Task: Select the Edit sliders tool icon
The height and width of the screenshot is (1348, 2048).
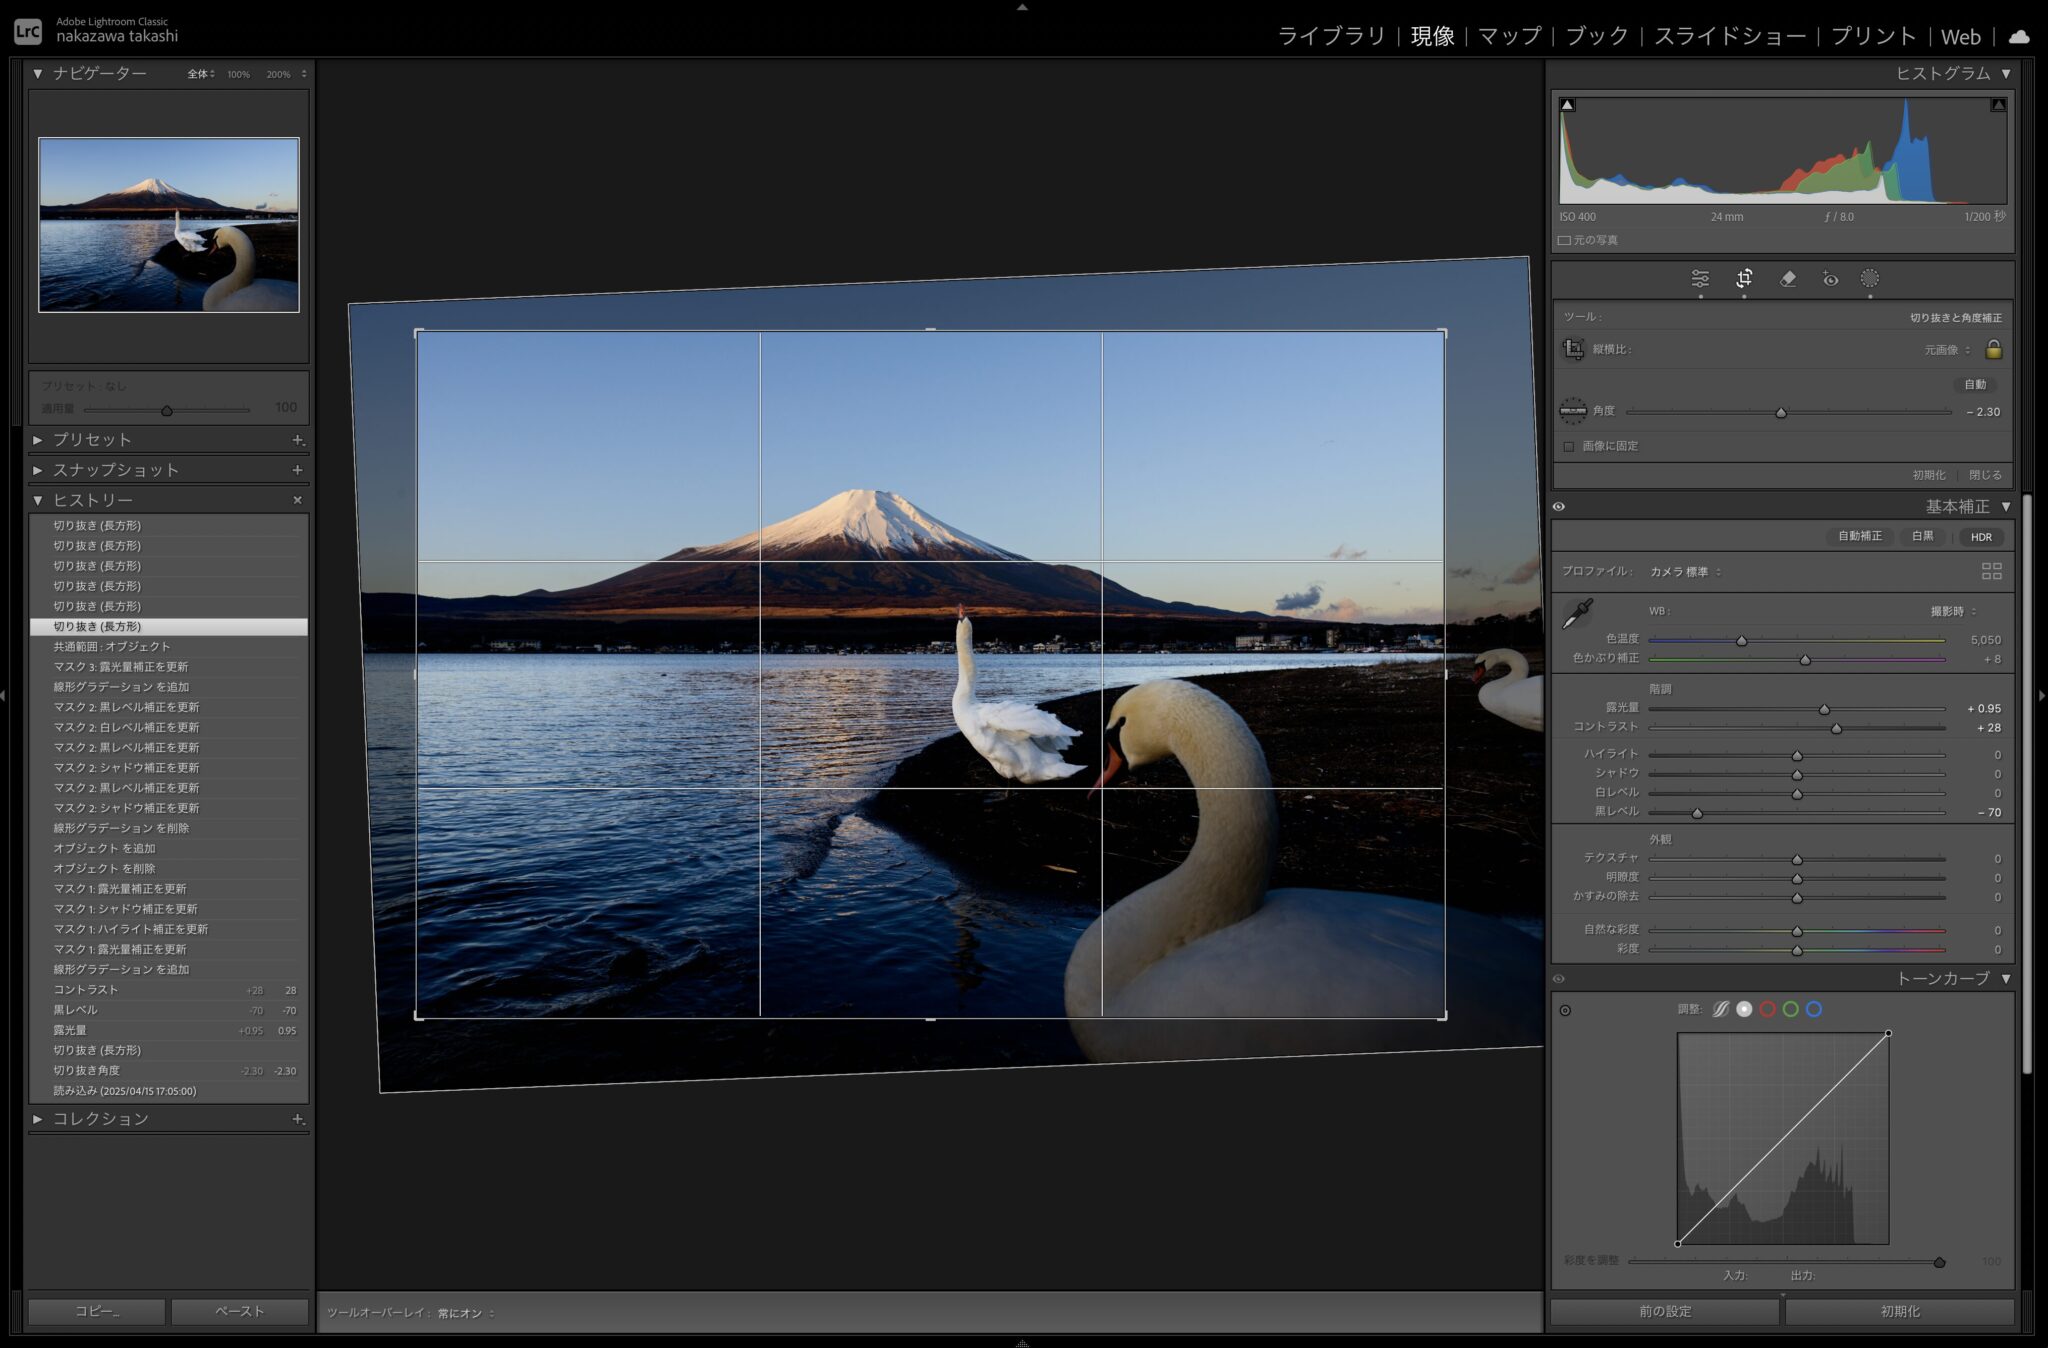Action: (1700, 279)
